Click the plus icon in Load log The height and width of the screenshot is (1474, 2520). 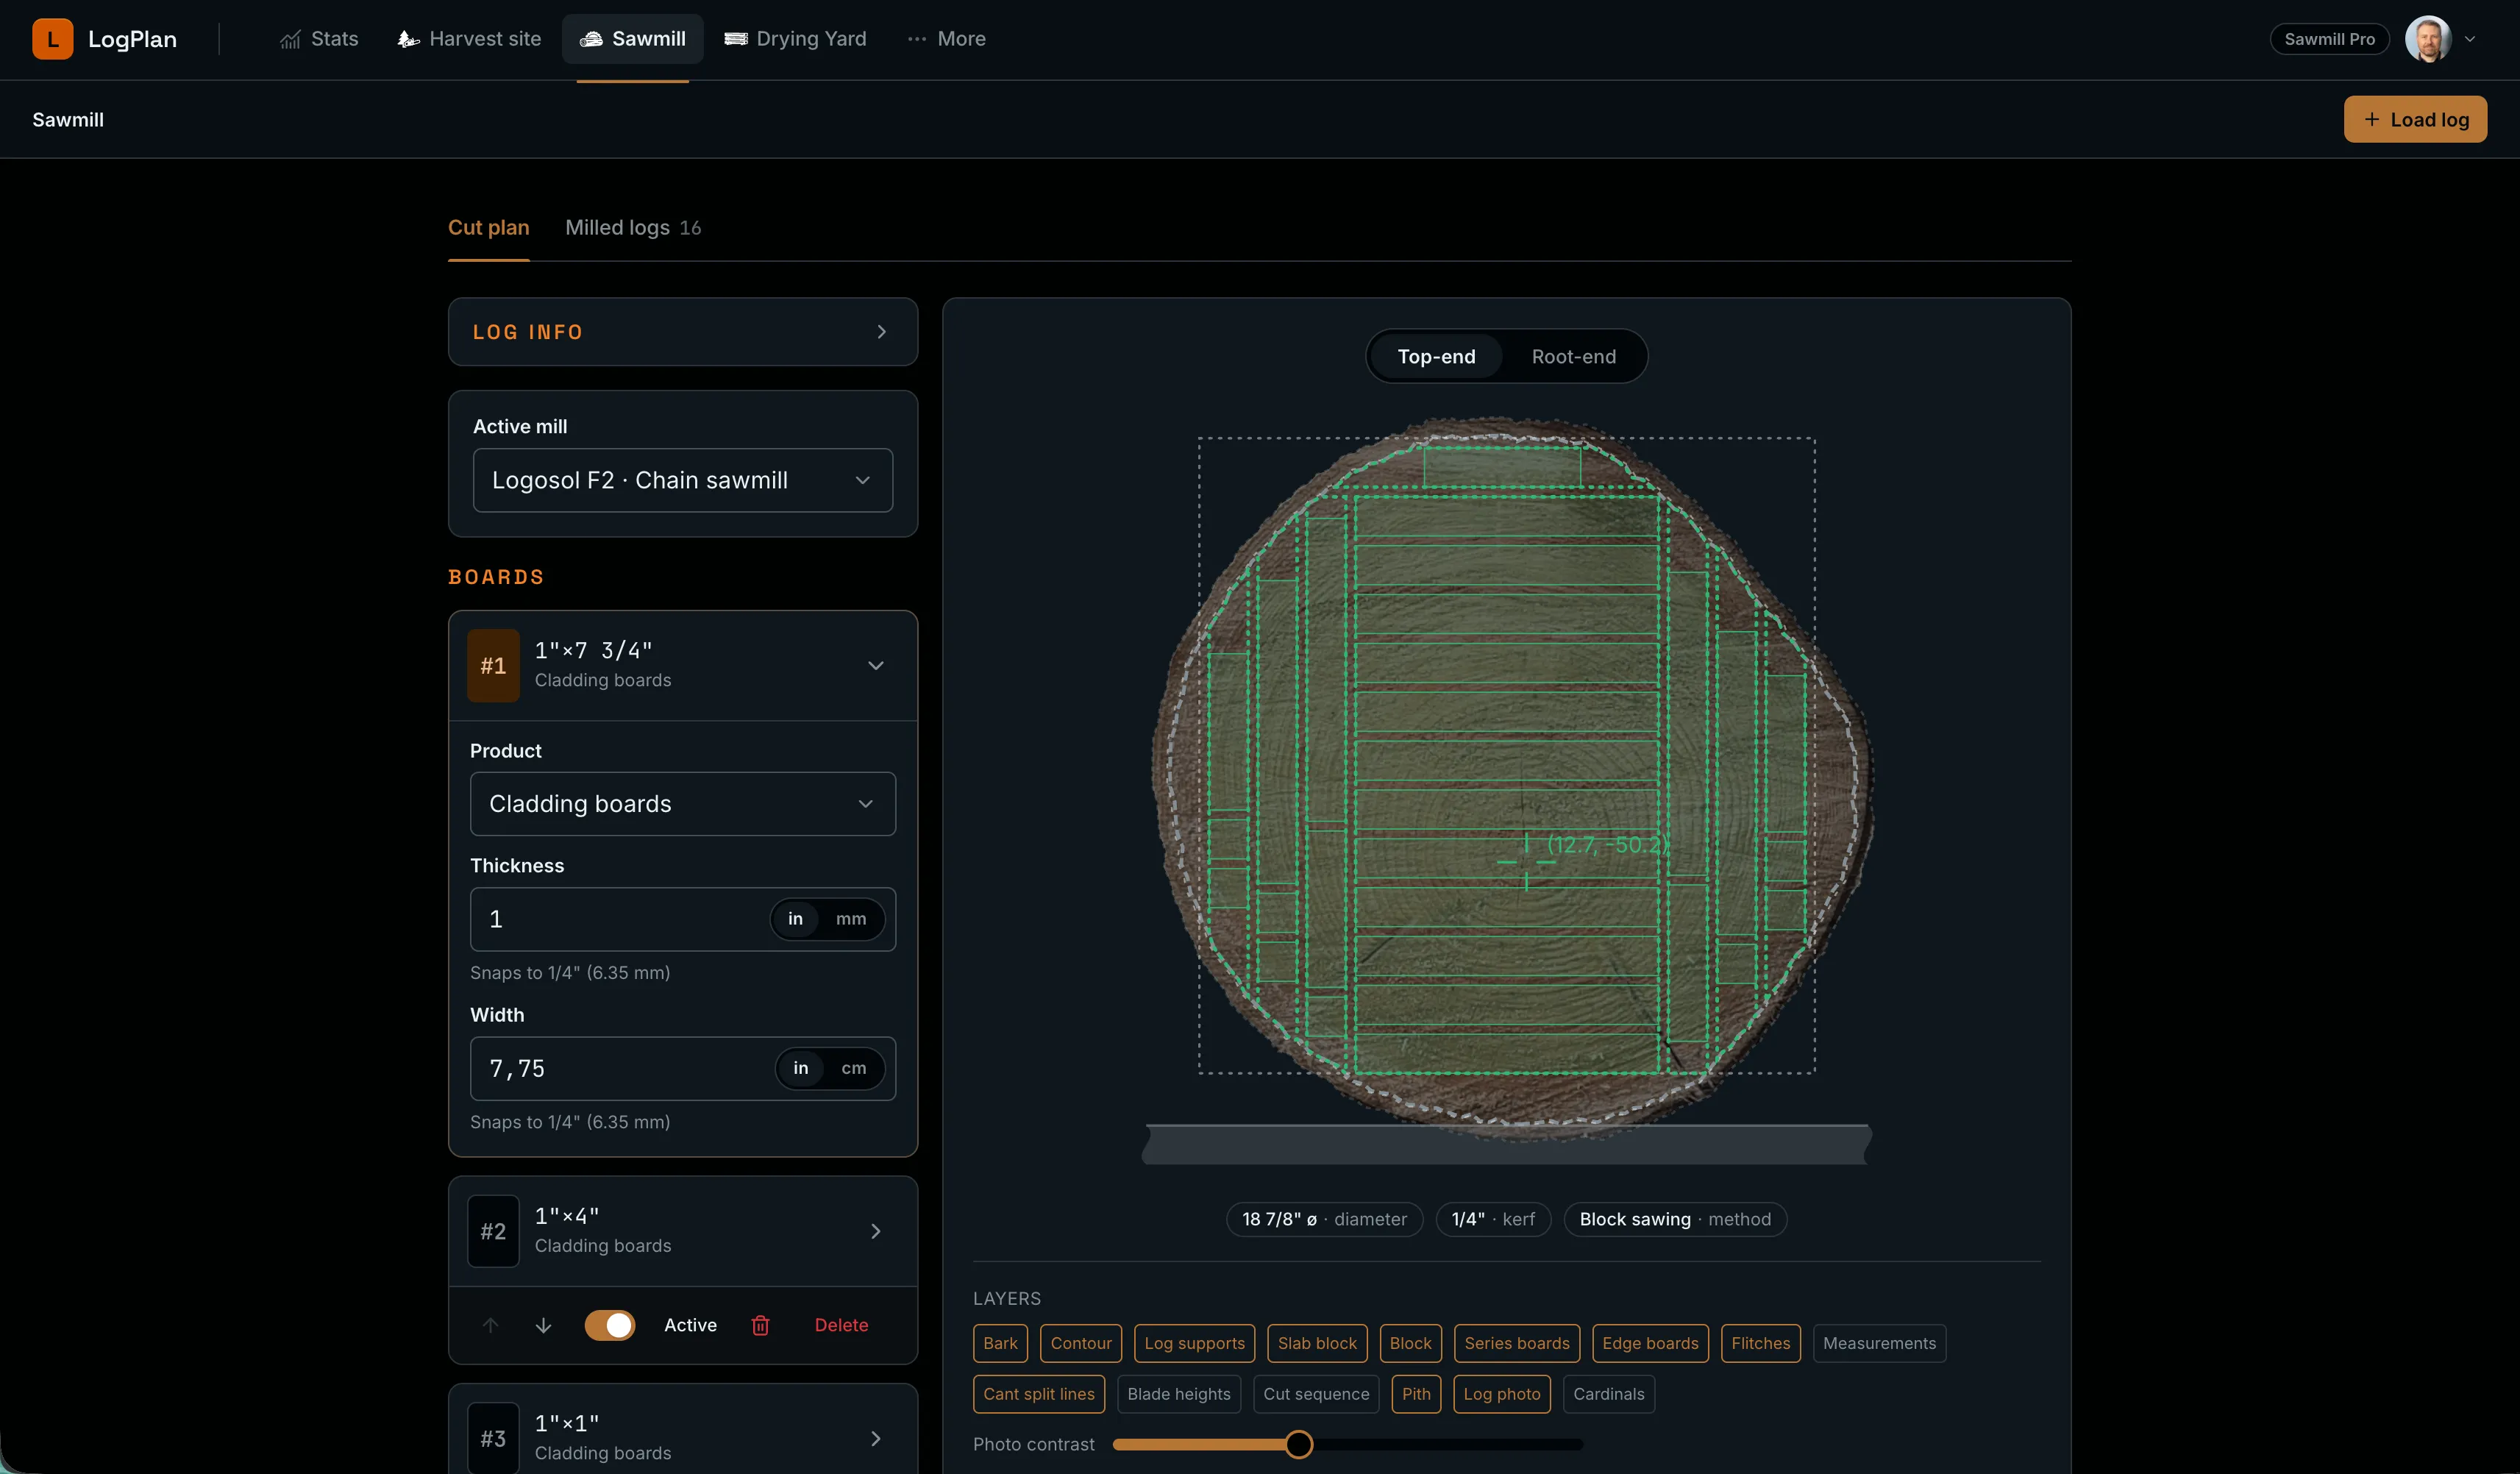[2371, 119]
